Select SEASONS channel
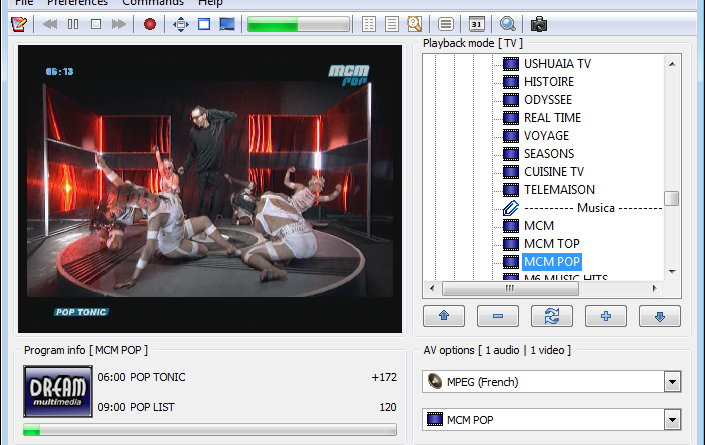Image resolution: width=705 pixels, height=445 pixels. point(549,154)
